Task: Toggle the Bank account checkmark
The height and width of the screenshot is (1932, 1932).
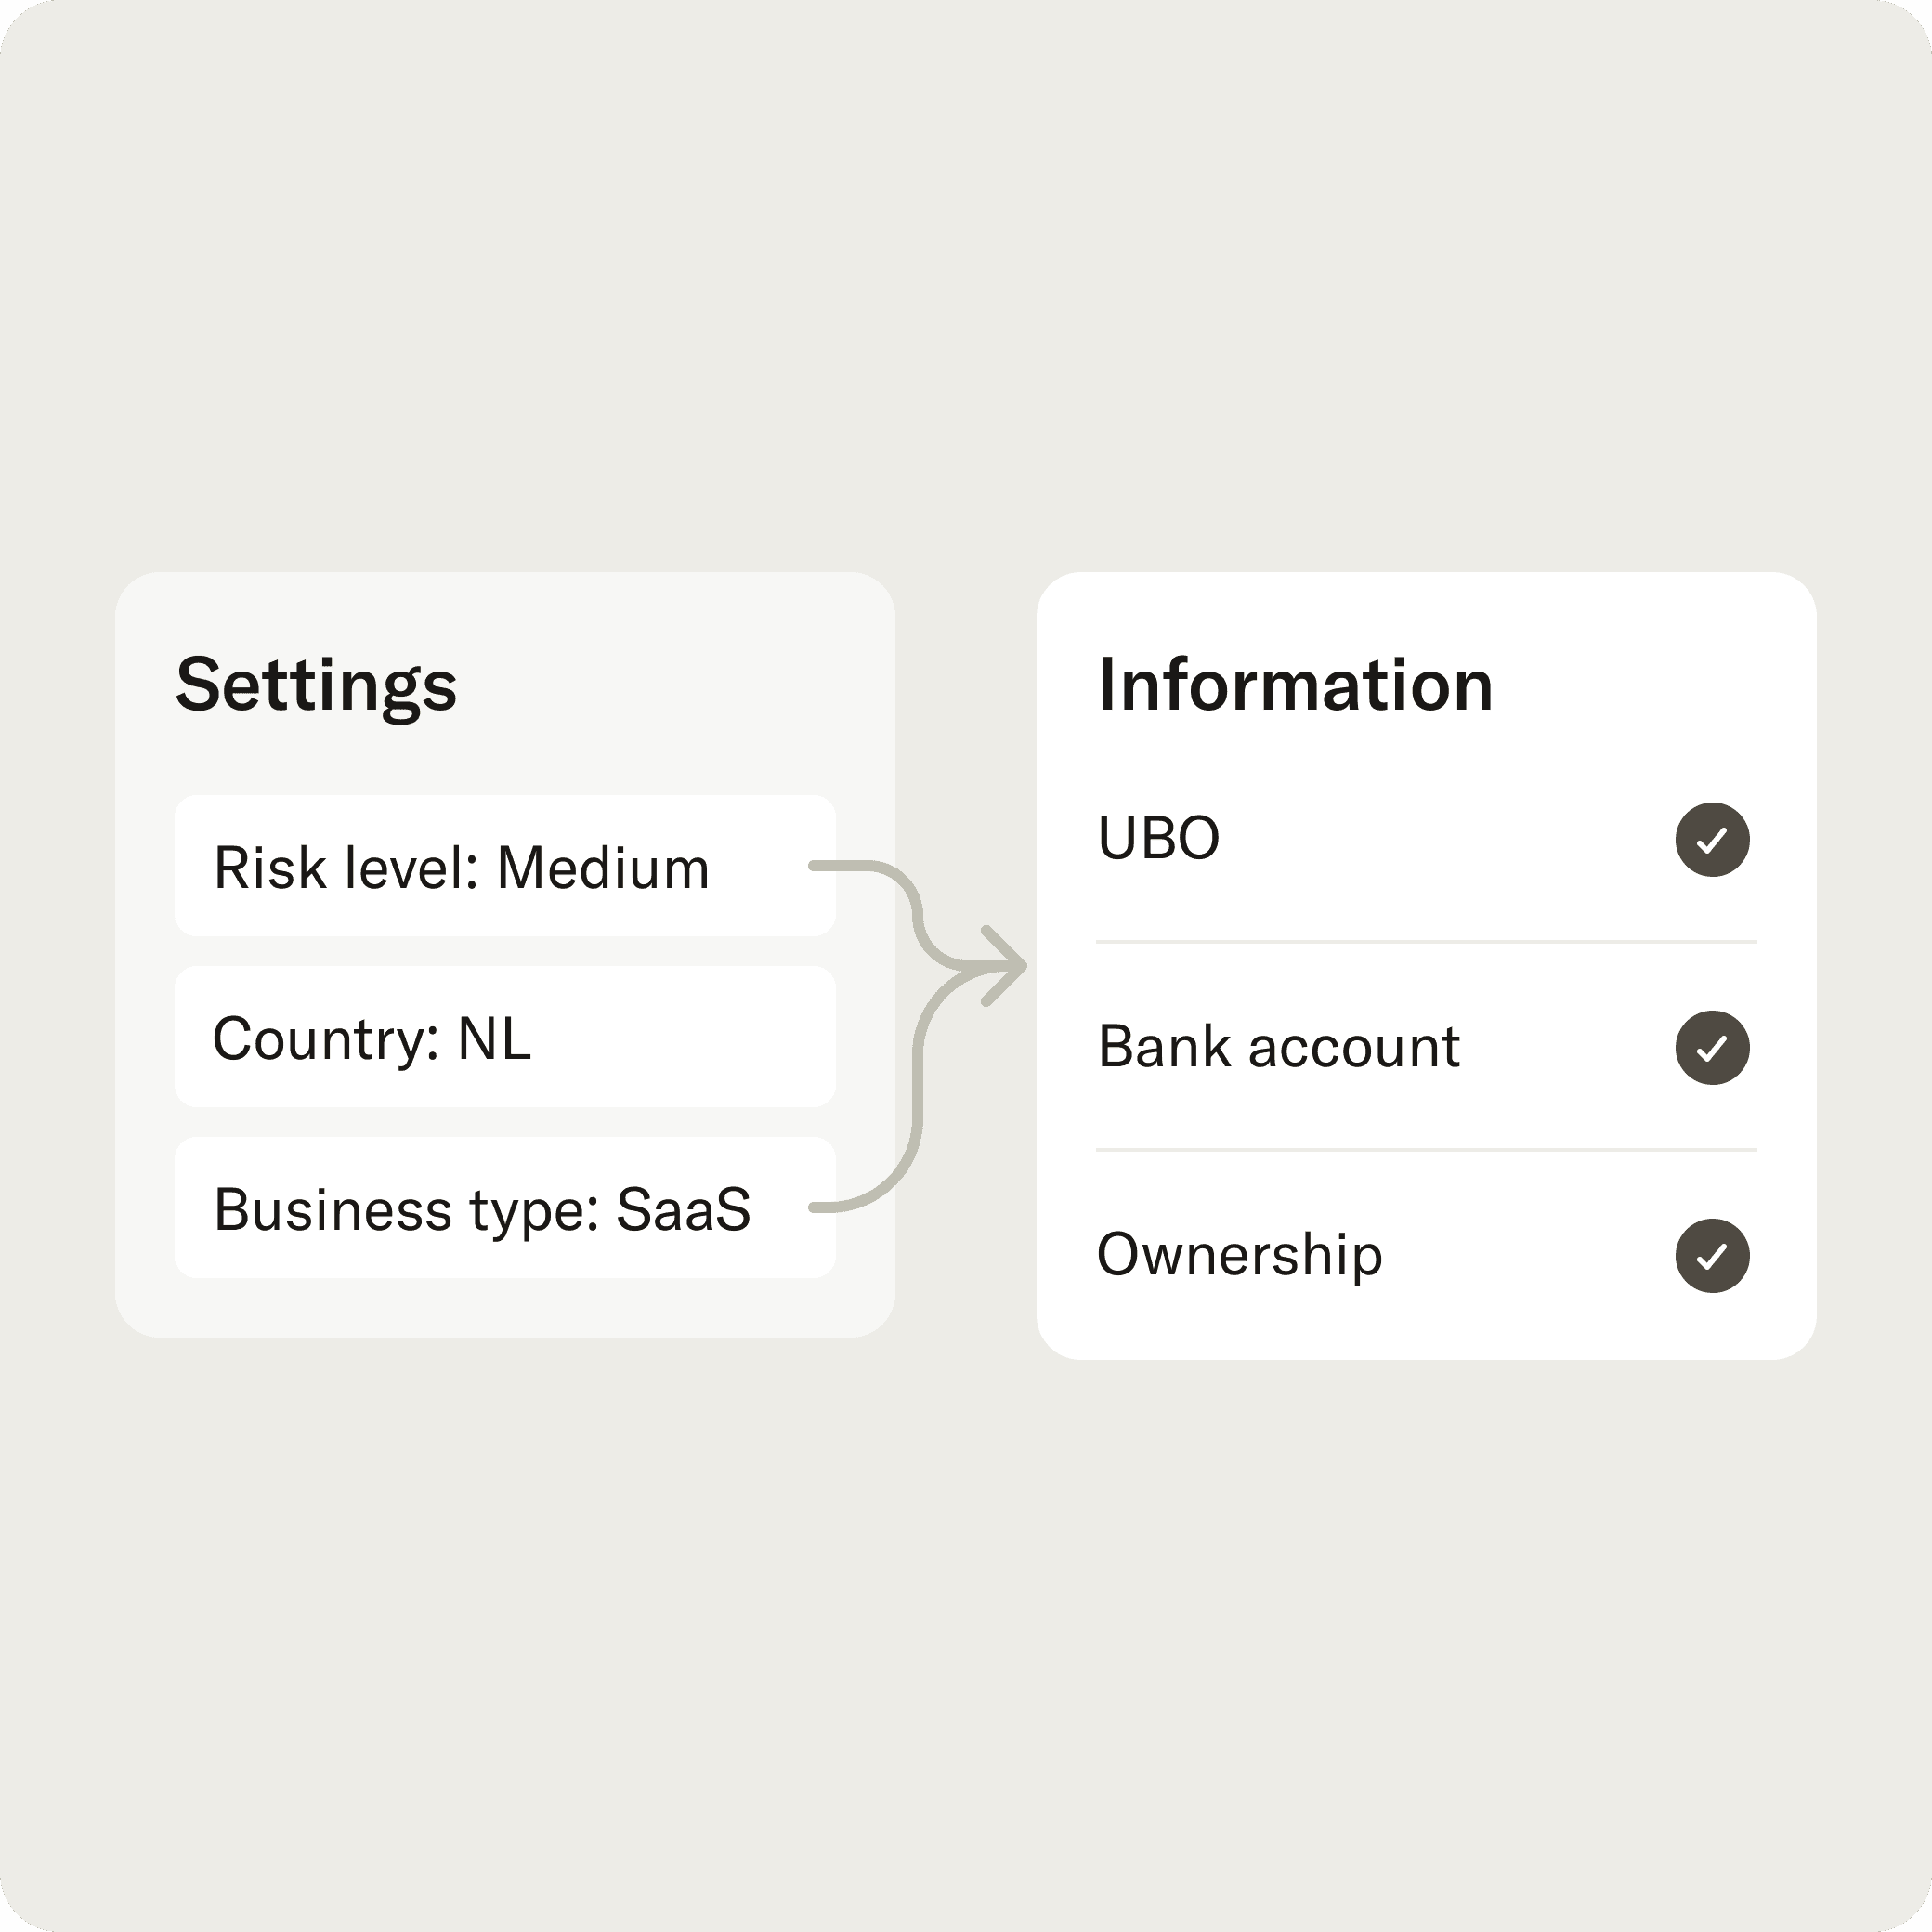Action: (1712, 1048)
